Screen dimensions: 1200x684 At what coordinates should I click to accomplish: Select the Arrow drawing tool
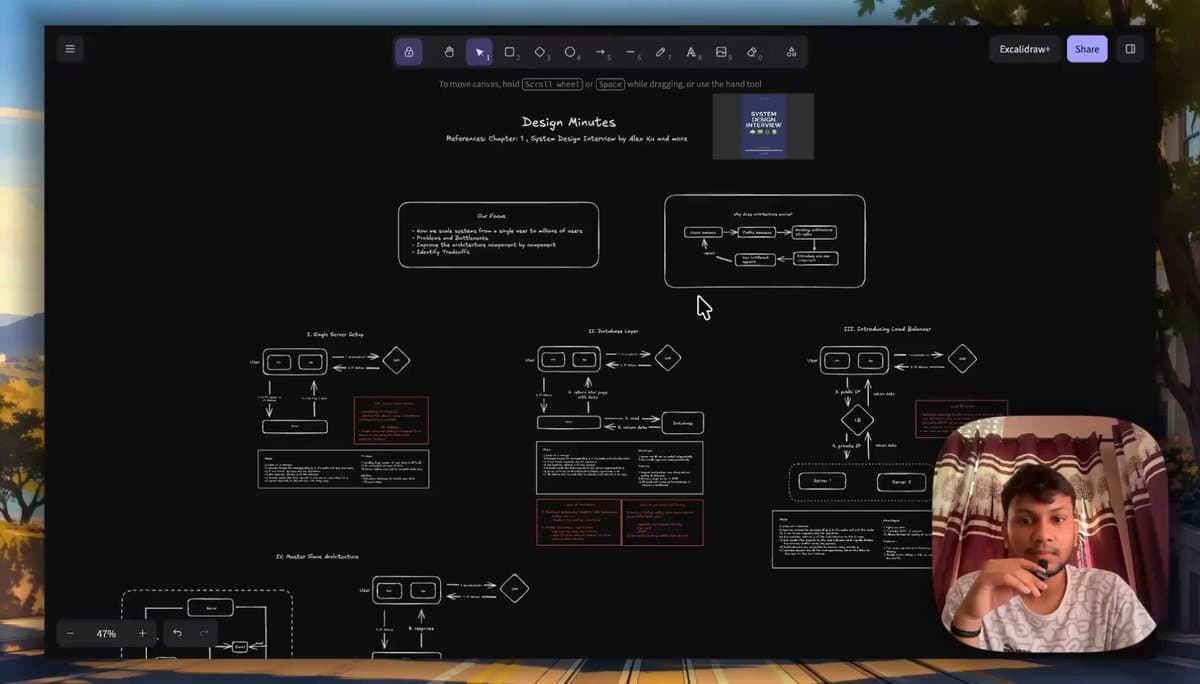(x=601, y=52)
